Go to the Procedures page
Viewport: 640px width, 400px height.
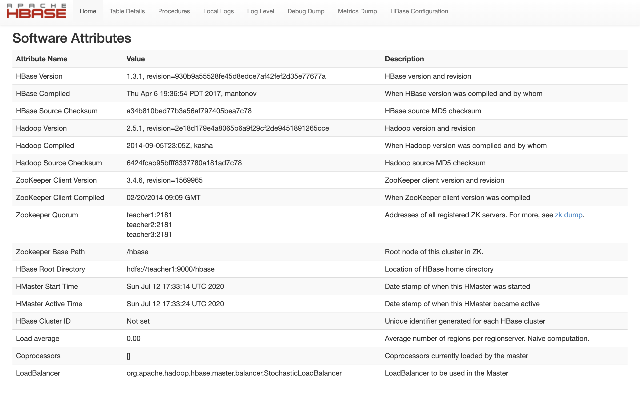[174, 11]
